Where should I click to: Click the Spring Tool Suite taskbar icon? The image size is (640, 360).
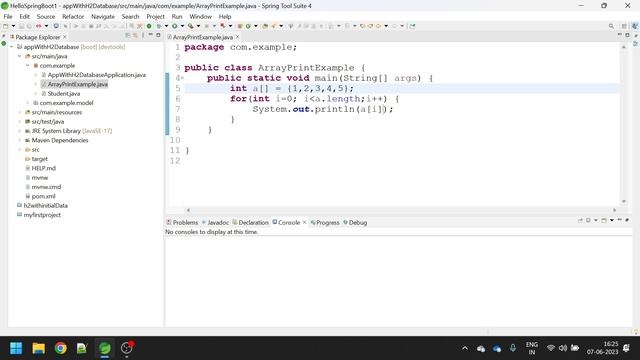click(x=104, y=348)
